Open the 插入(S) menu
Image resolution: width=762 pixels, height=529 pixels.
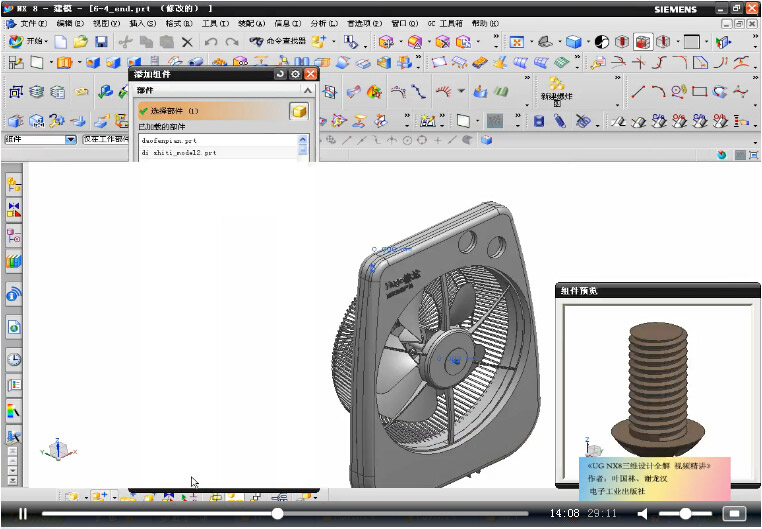[x=142, y=23]
